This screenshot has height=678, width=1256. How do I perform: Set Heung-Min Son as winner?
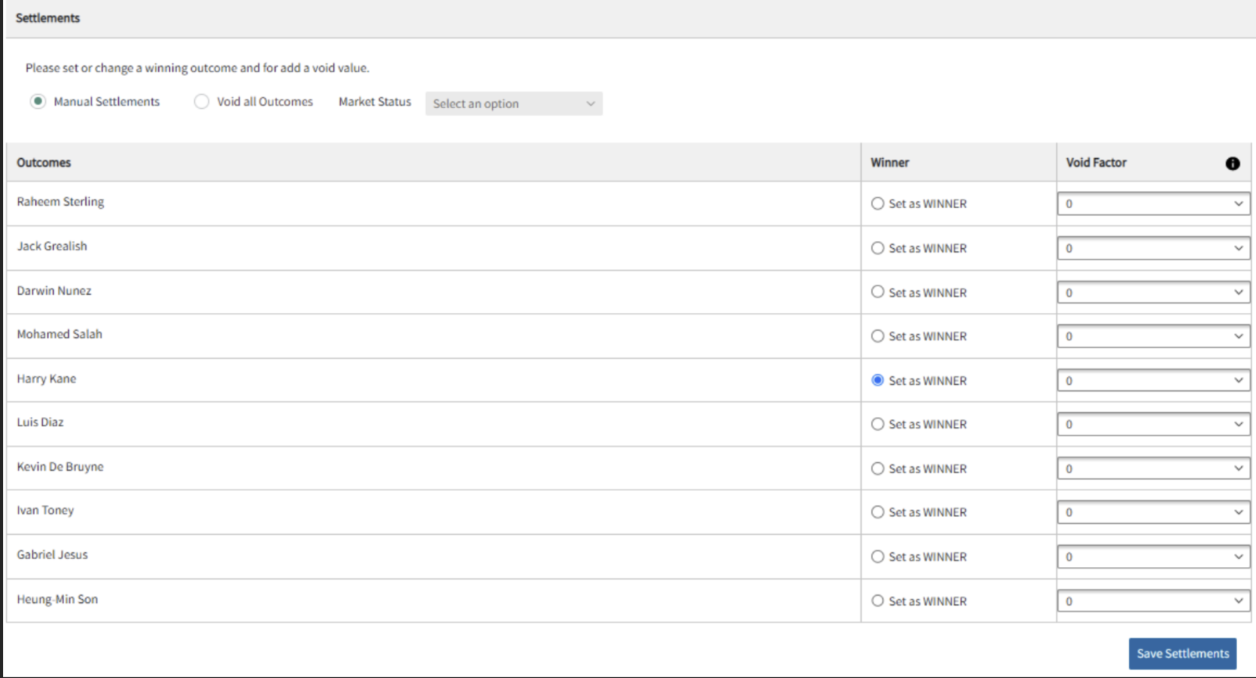click(878, 601)
